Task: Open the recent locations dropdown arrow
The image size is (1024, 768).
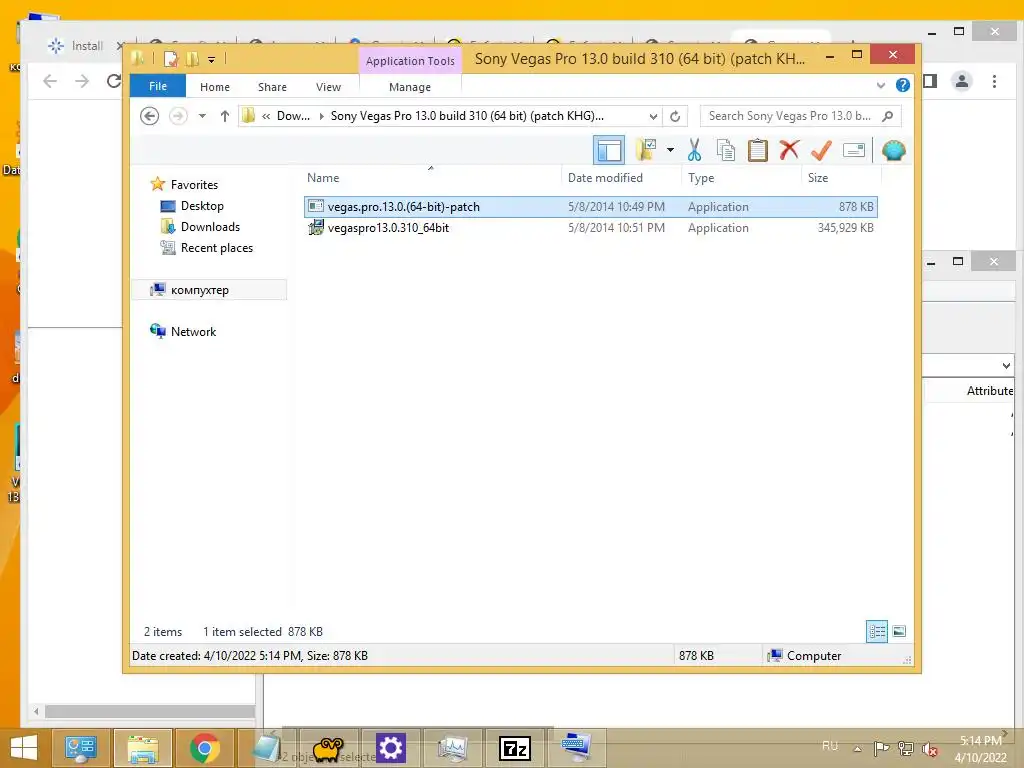Action: 202,116
